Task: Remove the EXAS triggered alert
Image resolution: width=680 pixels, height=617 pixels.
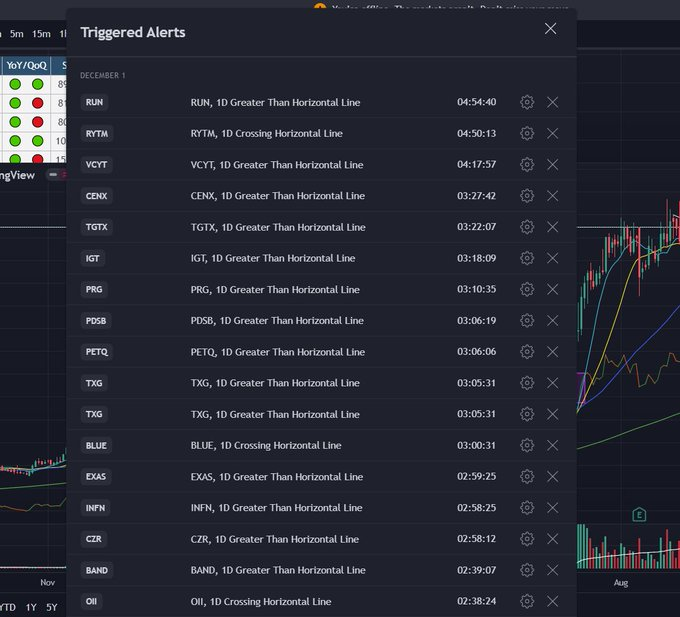Action: (x=552, y=477)
